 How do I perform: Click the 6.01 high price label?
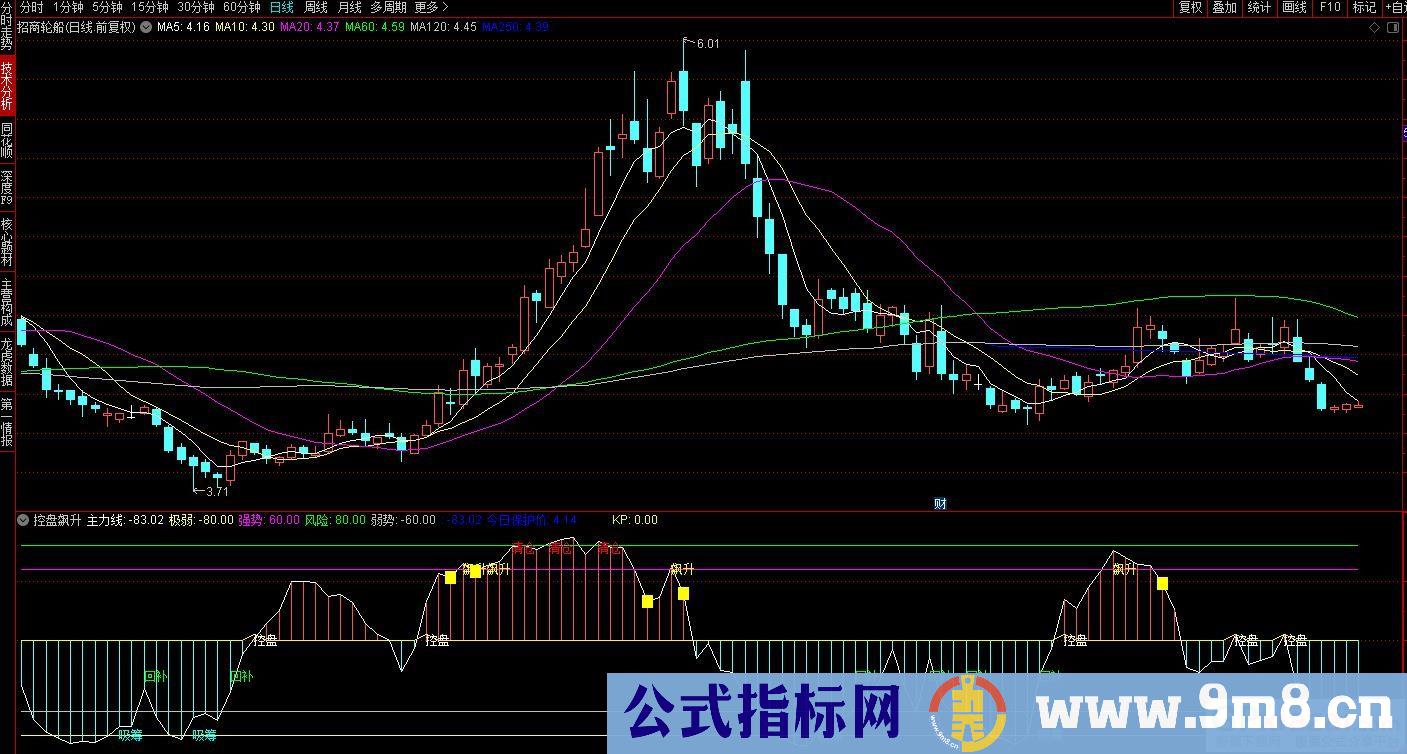pos(707,44)
